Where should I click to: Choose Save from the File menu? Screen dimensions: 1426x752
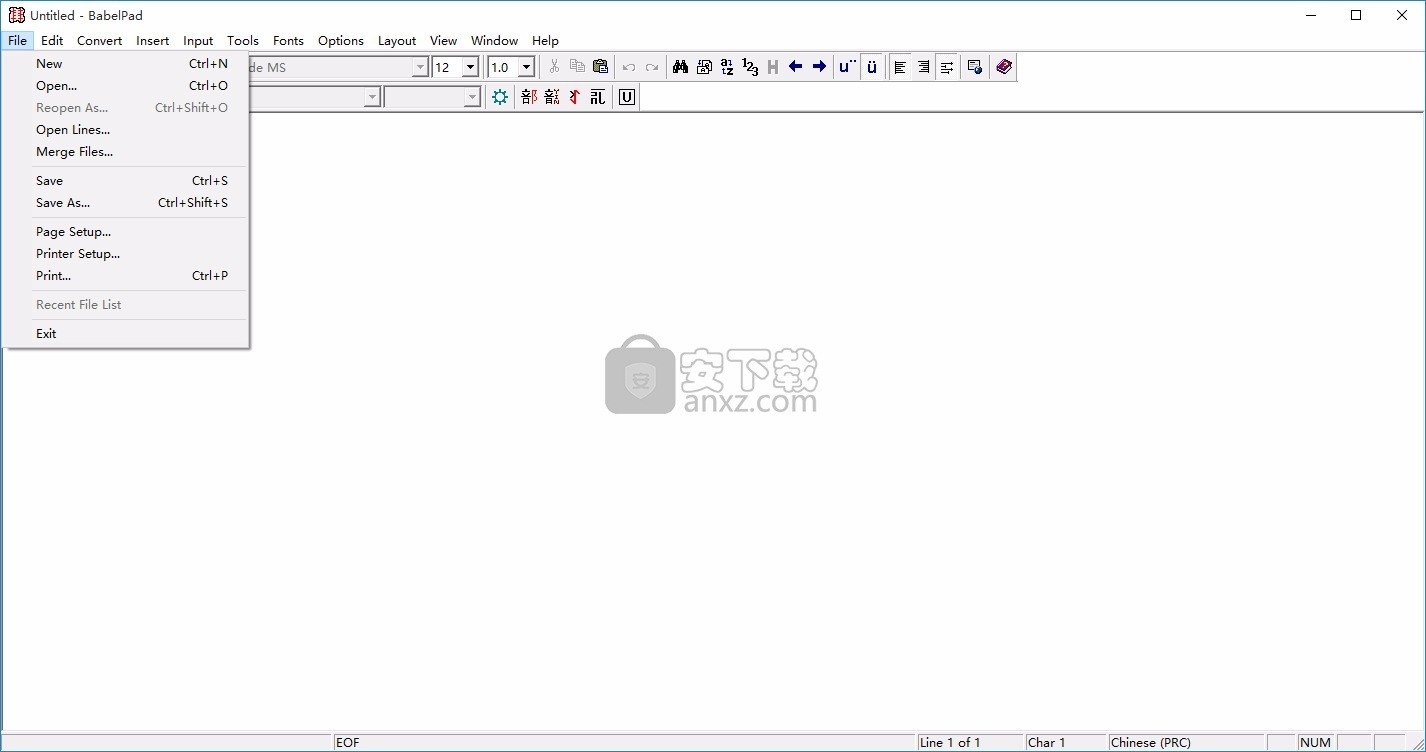(126, 181)
